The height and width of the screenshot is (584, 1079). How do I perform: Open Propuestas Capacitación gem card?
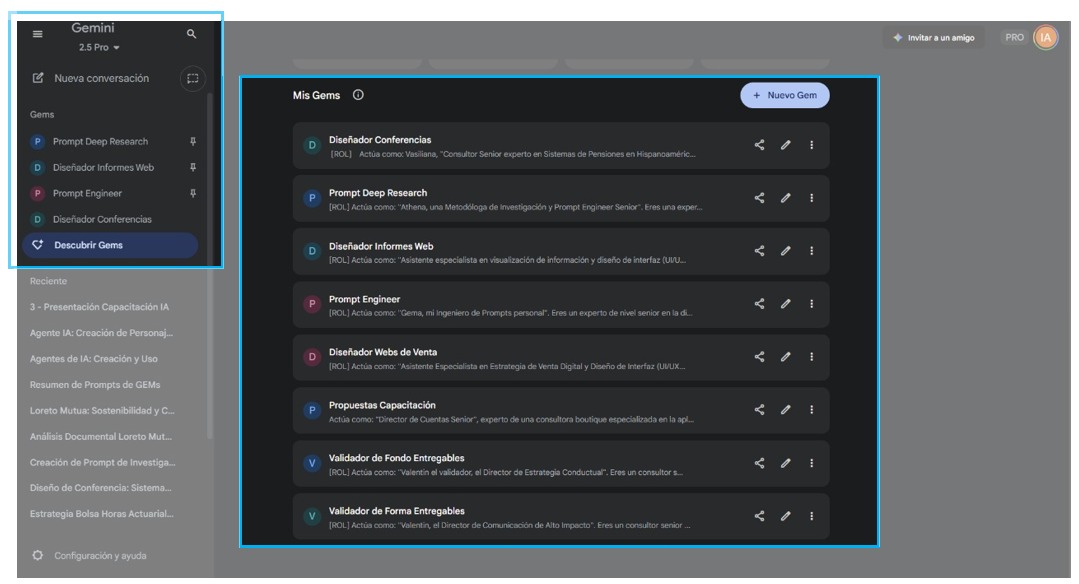561,411
